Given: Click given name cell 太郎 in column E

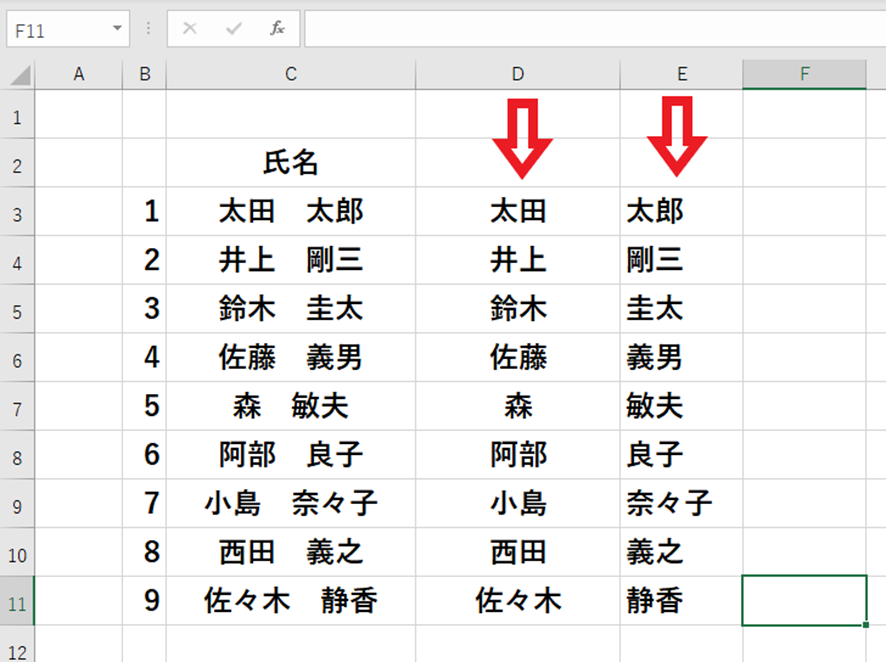Looking at the screenshot, I should (681, 211).
